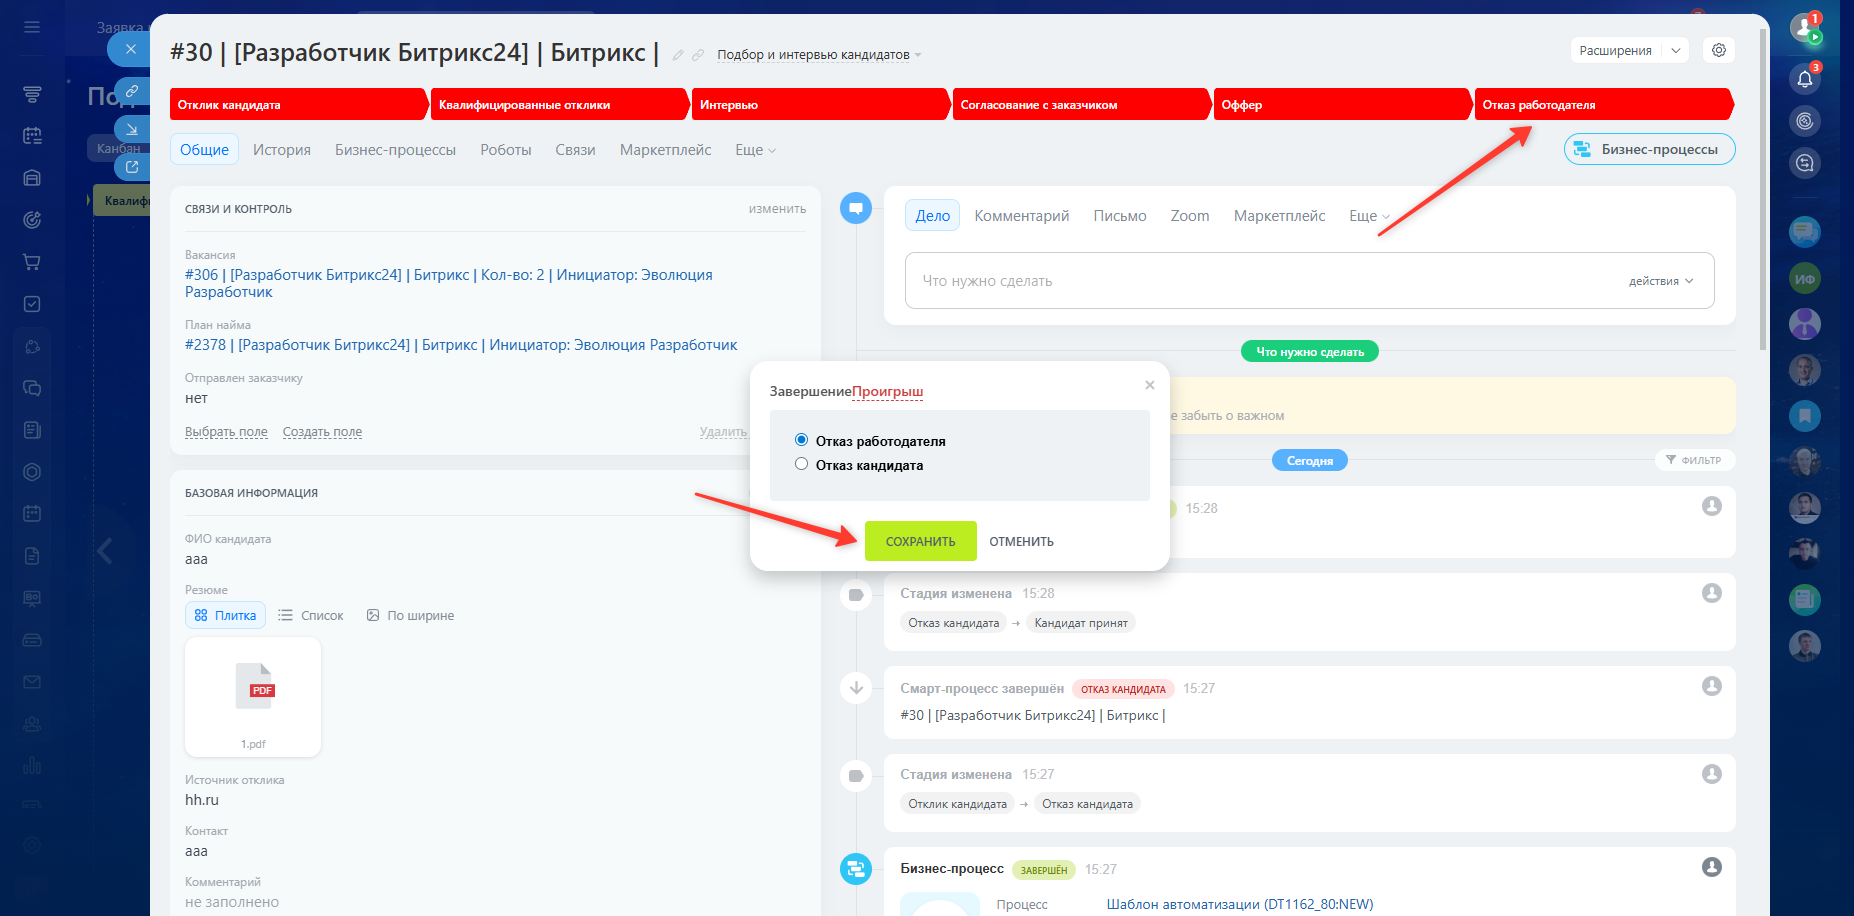Screen dimensions: 1854x916
Task: Copy item link icon next to title
Action: (x=698, y=55)
